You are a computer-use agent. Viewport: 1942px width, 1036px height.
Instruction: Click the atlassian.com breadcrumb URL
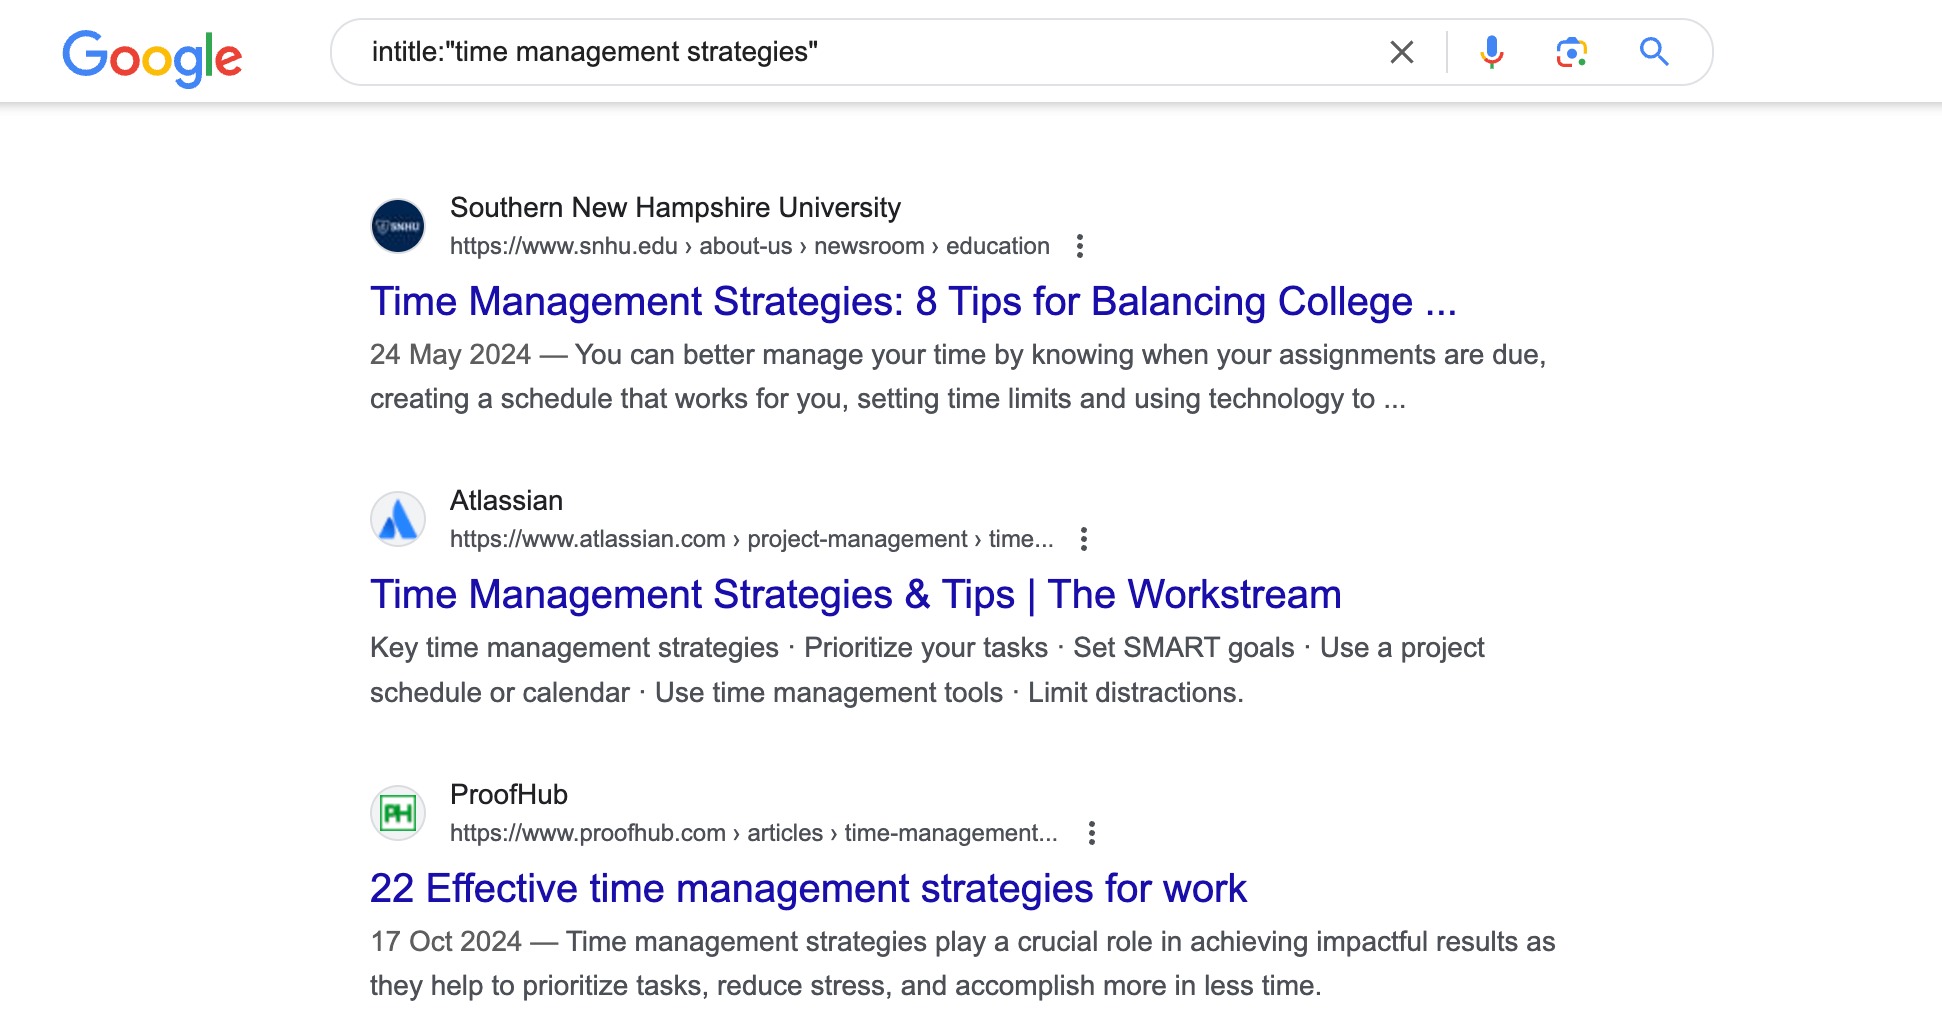[751, 539]
